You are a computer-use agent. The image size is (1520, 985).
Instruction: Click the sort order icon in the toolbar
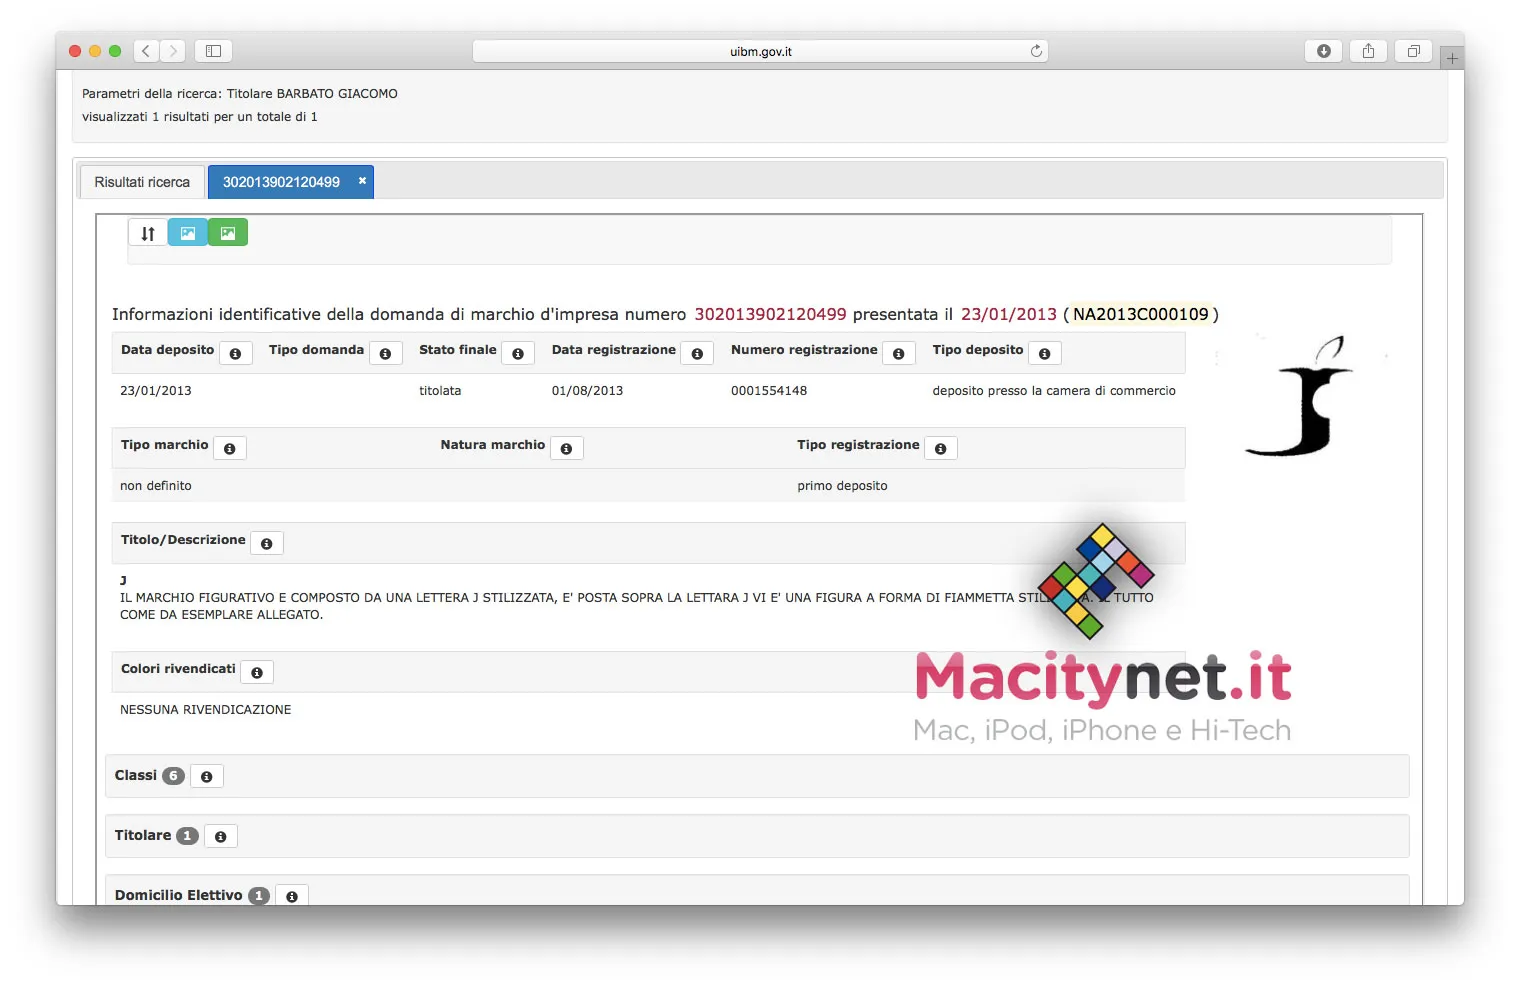pos(147,231)
